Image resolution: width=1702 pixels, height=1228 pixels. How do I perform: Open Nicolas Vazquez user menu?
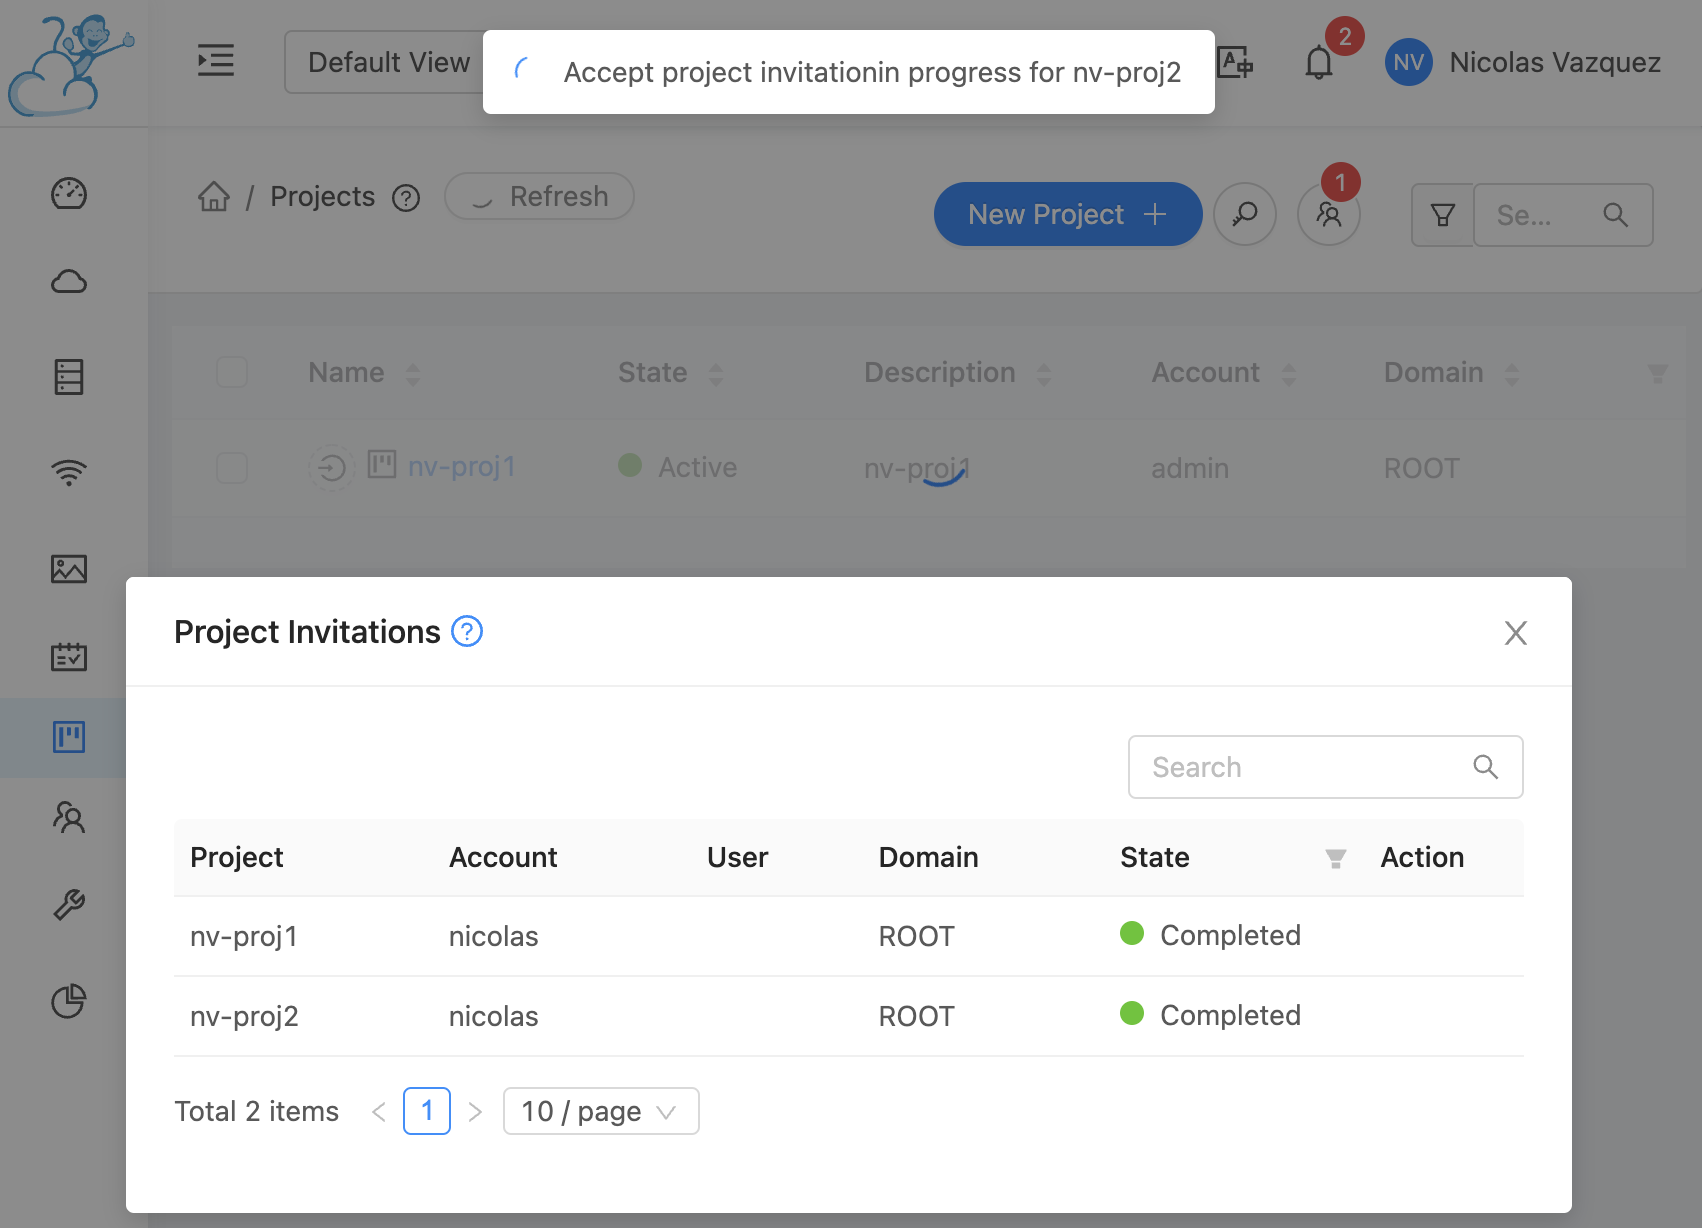tap(1522, 63)
